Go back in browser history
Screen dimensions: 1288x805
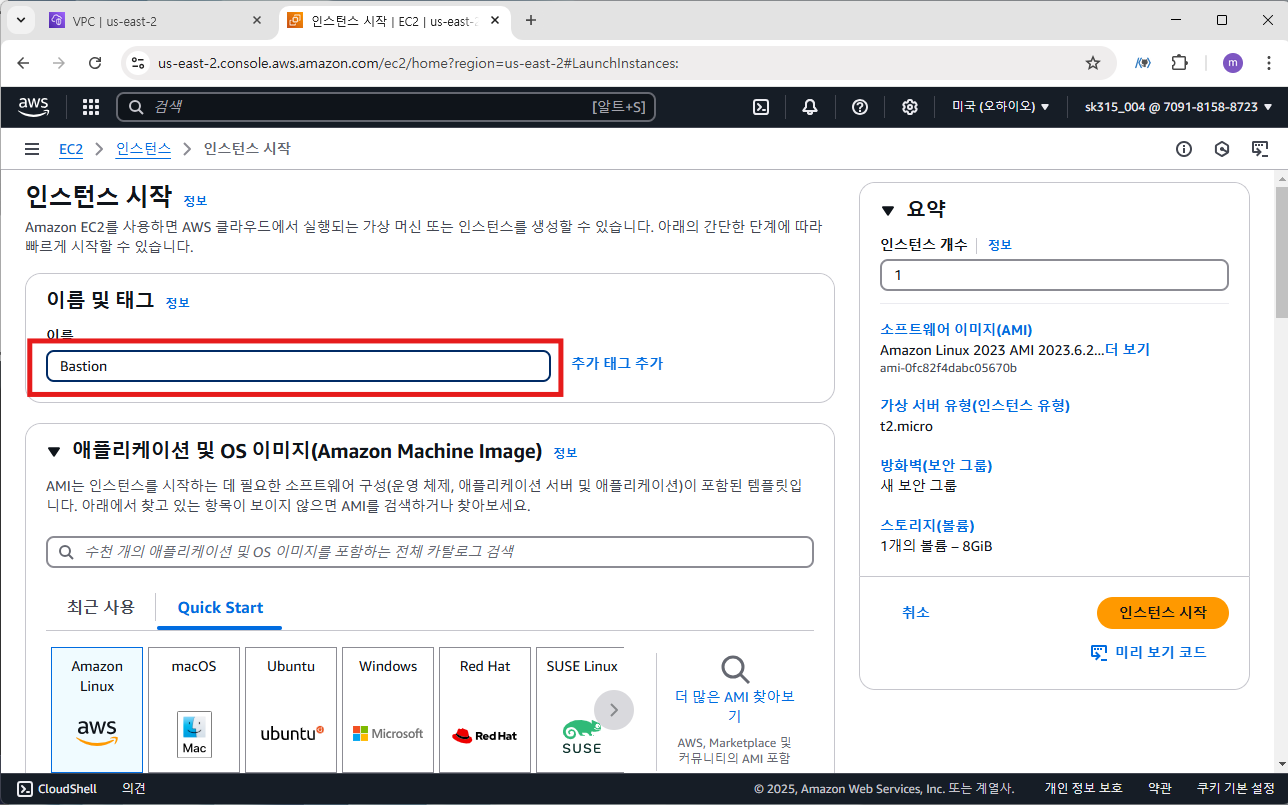(23, 63)
